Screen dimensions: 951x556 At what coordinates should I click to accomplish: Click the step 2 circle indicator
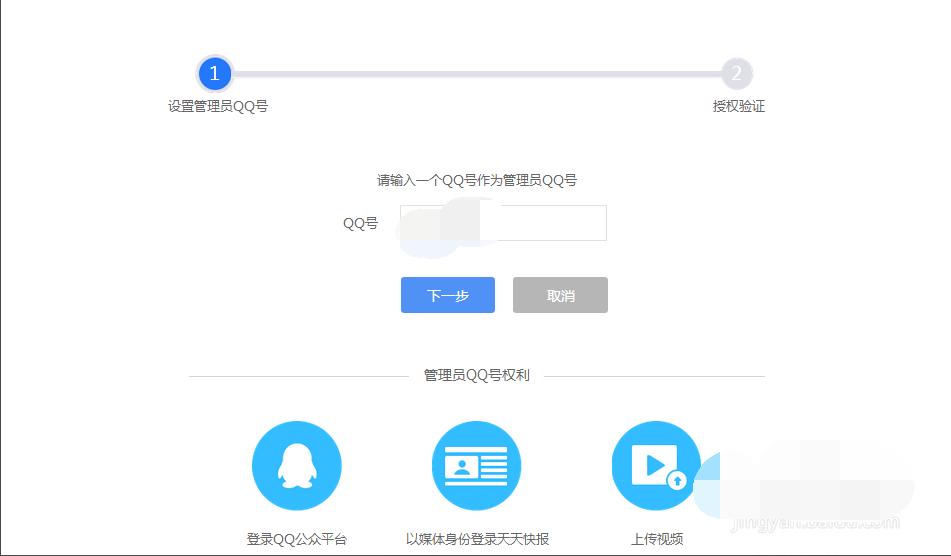(x=736, y=73)
